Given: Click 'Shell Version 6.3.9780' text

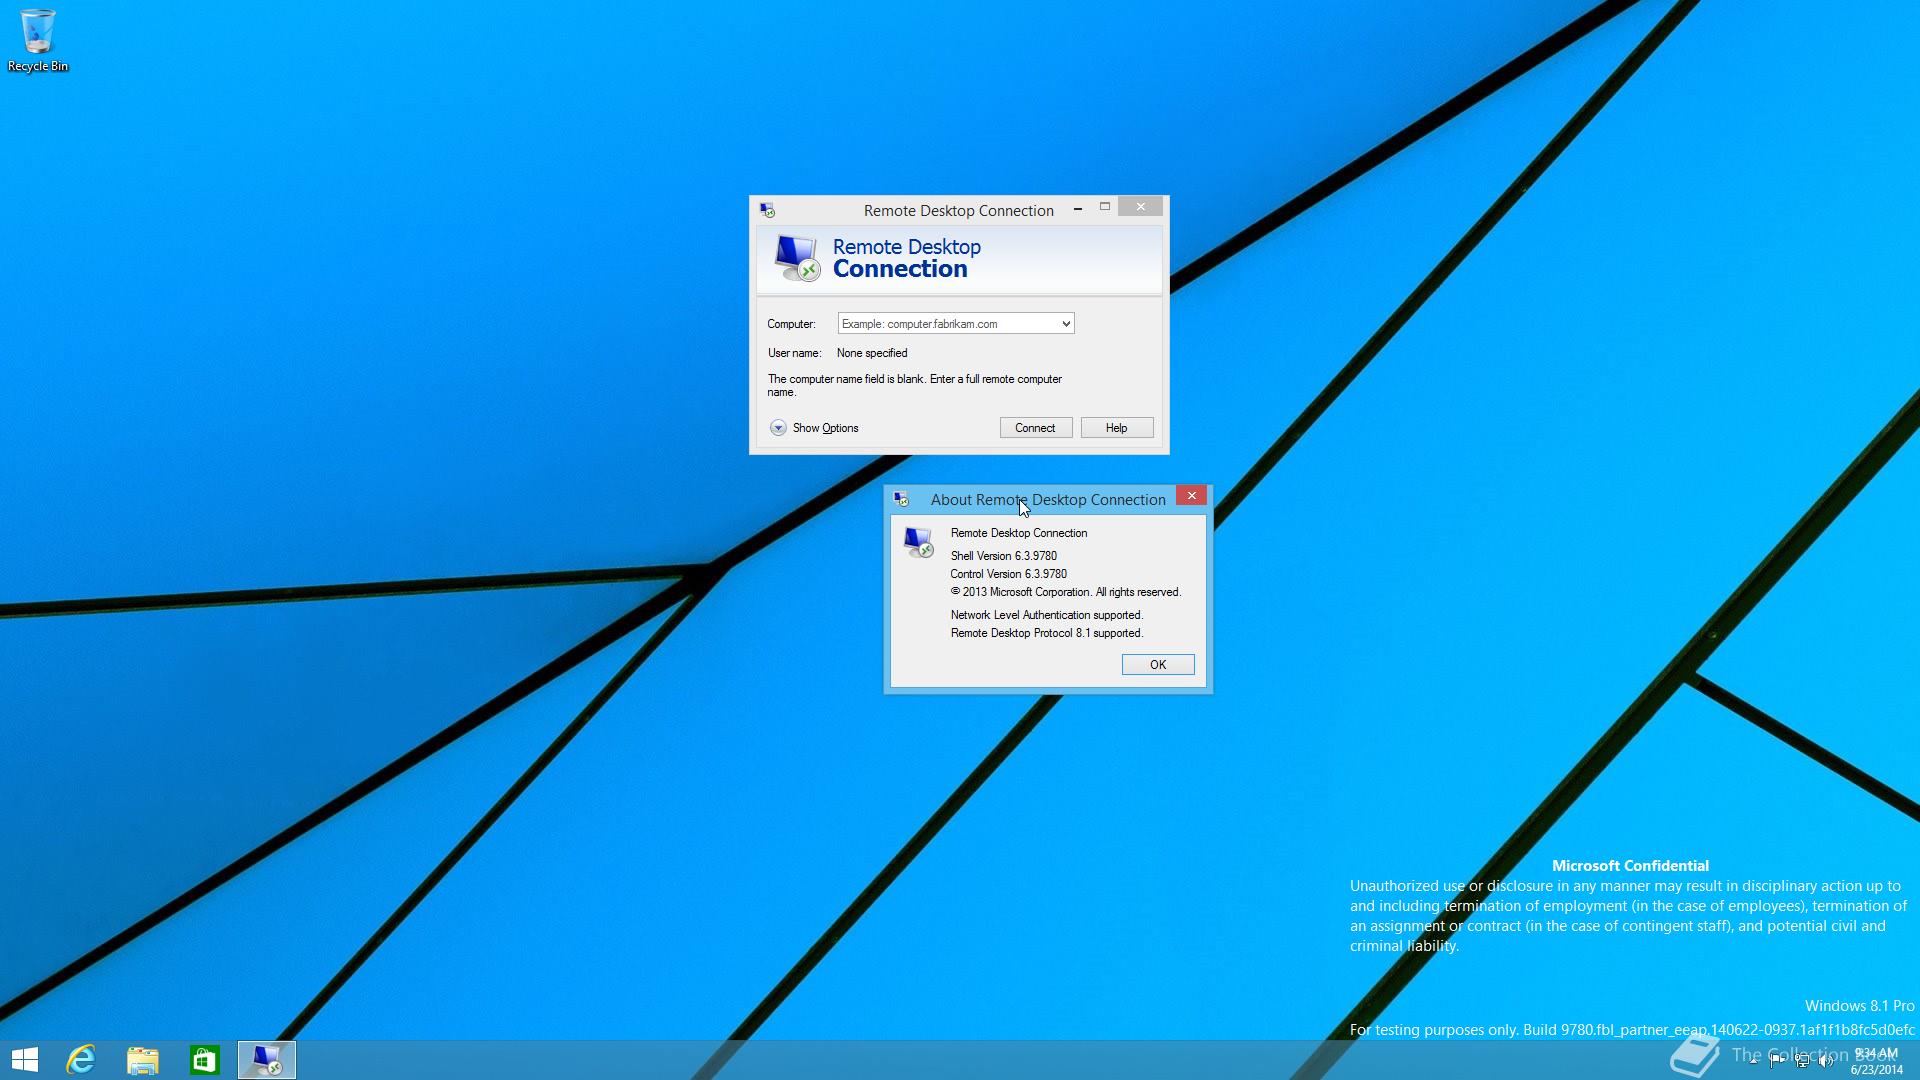Looking at the screenshot, I should (x=1004, y=556).
